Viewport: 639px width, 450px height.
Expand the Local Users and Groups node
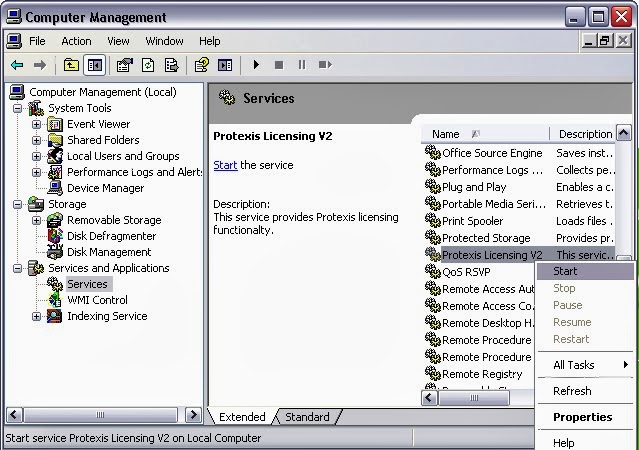(36, 156)
